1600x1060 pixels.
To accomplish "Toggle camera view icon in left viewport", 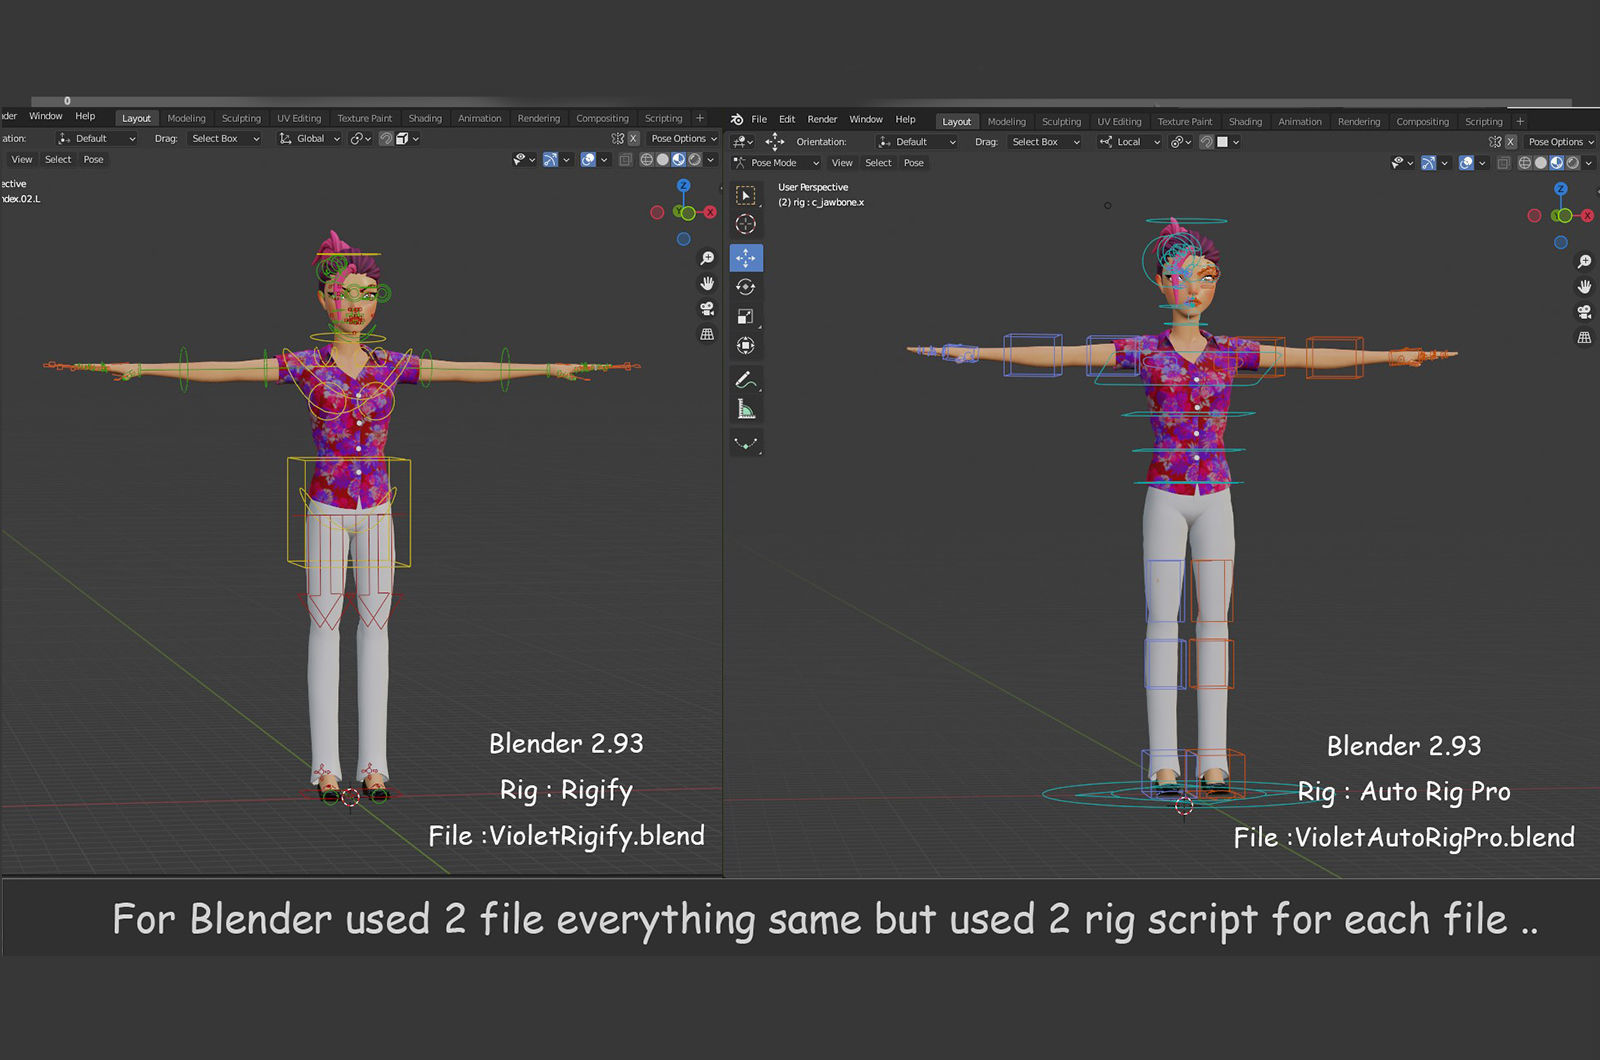I will tap(707, 309).
